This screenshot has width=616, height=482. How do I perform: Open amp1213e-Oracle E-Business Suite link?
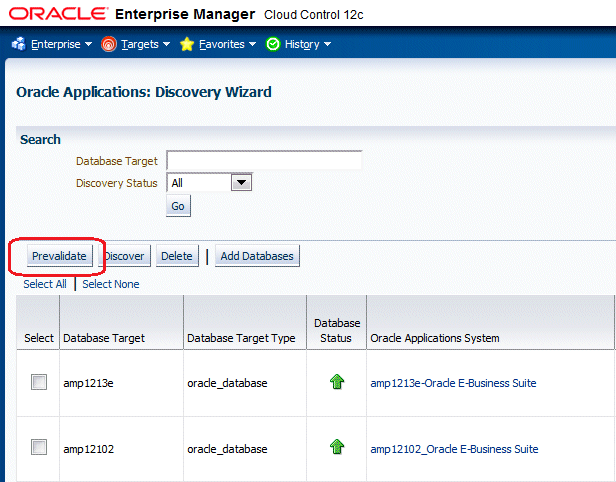pyautogui.click(x=453, y=383)
